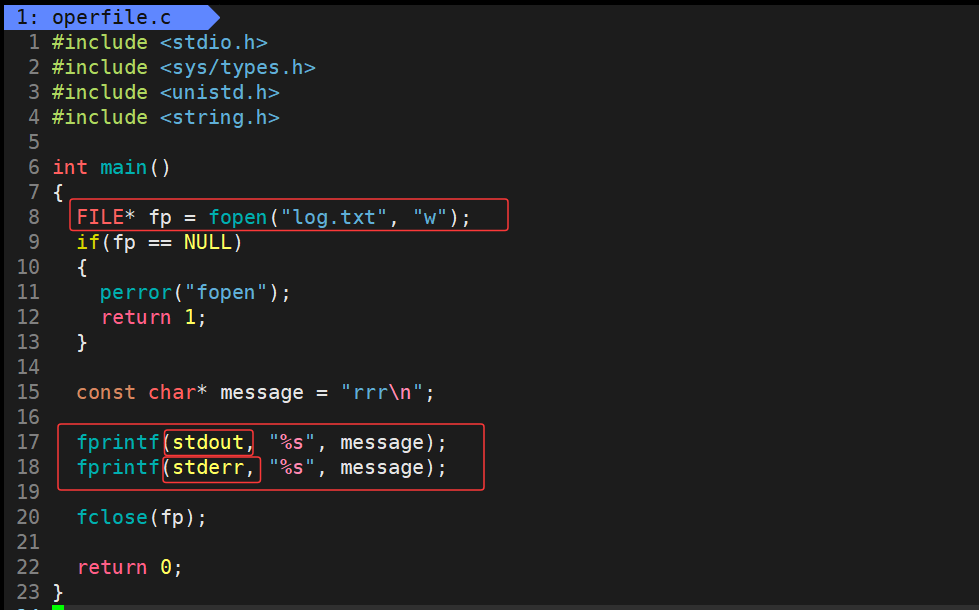979x610 pixels.
Task: Click the "rrr\n" message string
Action: point(383,392)
